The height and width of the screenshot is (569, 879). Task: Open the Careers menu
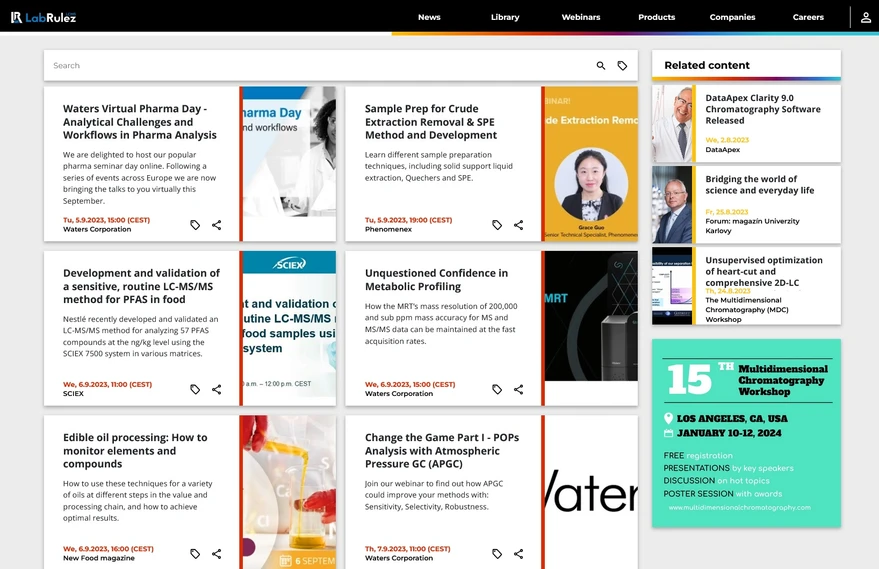(808, 17)
